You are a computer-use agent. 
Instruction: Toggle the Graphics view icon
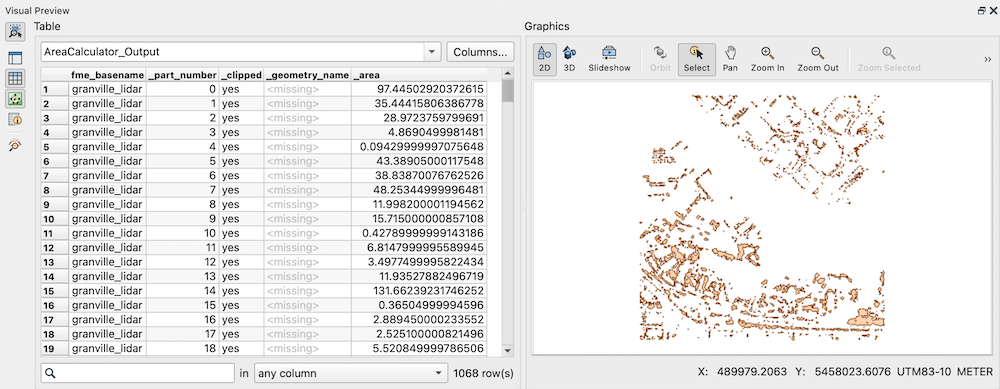click(x=15, y=99)
